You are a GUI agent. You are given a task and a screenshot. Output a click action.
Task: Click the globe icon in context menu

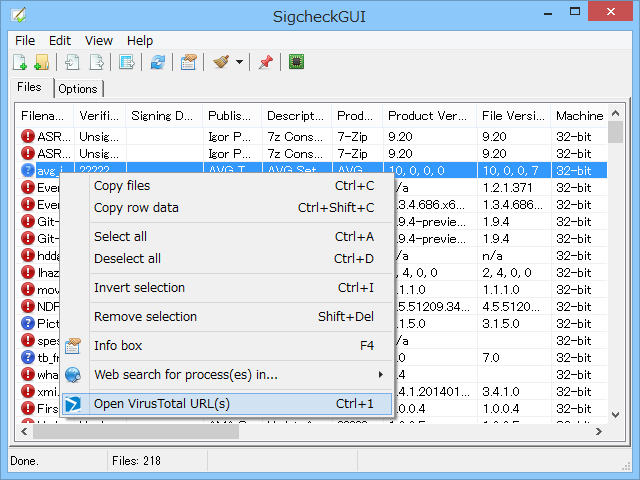tap(73, 375)
